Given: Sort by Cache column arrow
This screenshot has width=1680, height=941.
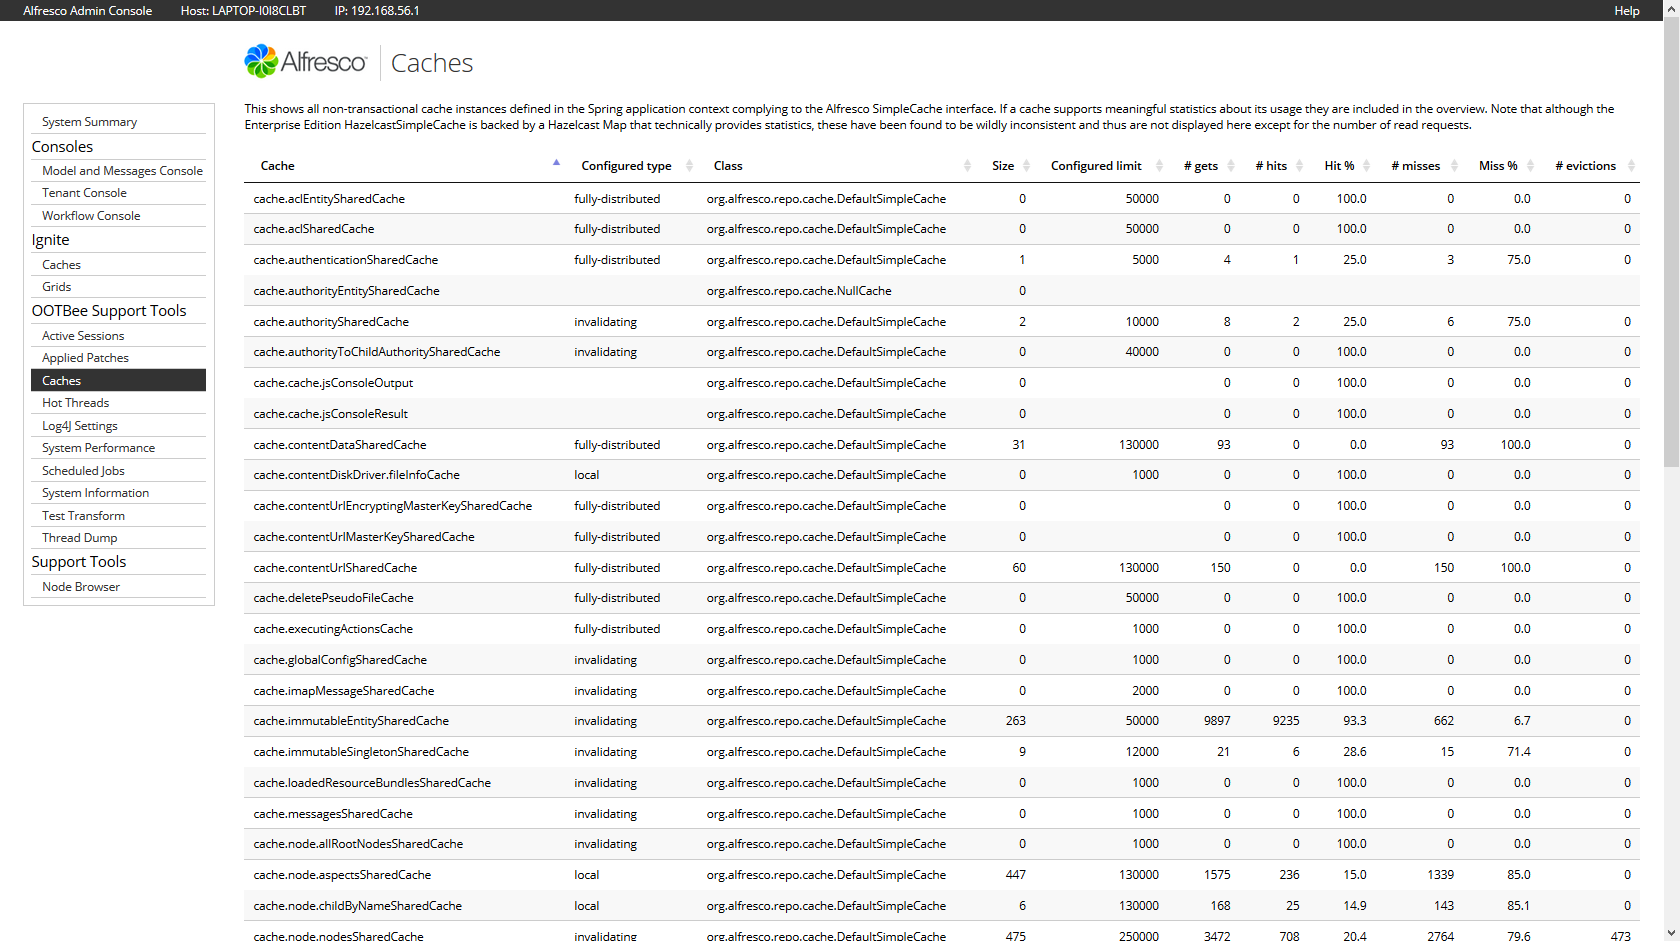Looking at the screenshot, I should point(556,162).
